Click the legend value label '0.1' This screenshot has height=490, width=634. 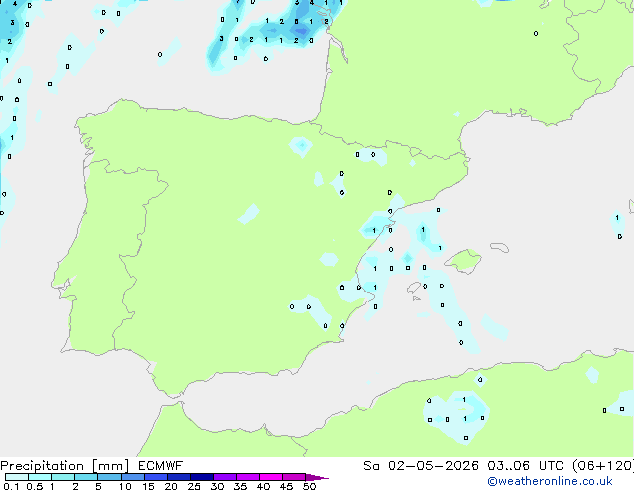[x=11, y=486]
